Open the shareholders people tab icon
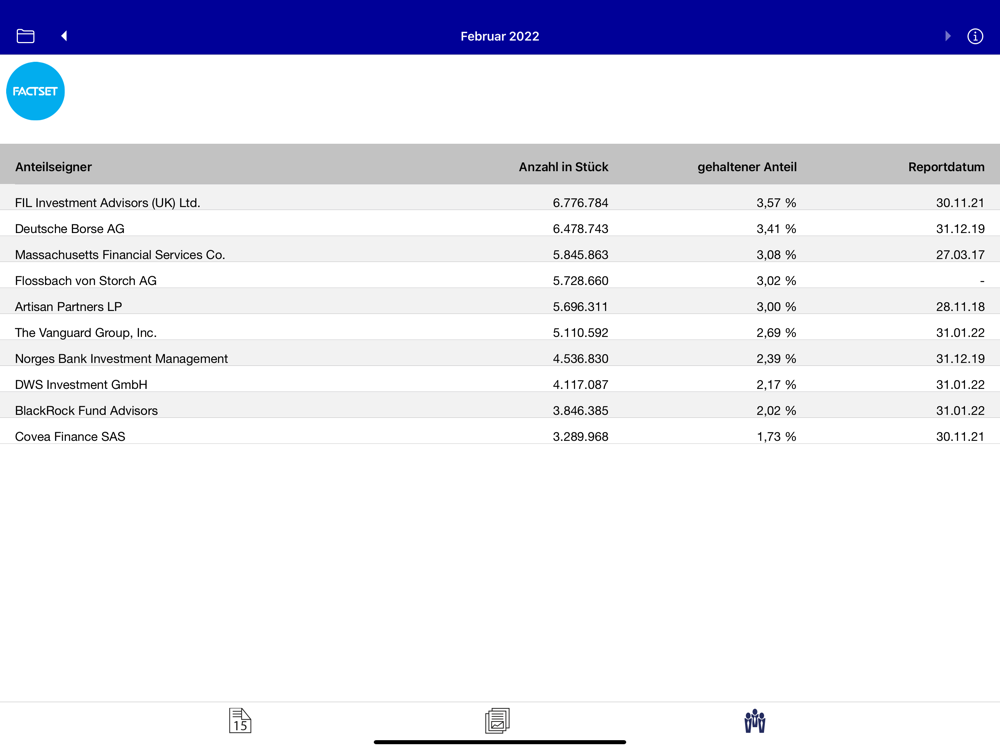The image size is (1000, 750). pos(755,721)
